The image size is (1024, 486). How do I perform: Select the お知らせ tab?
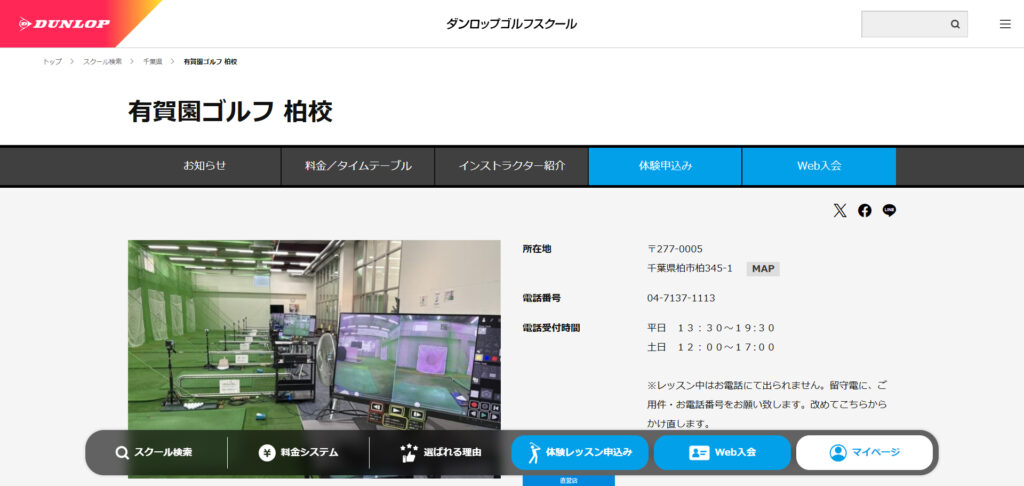tap(204, 166)
